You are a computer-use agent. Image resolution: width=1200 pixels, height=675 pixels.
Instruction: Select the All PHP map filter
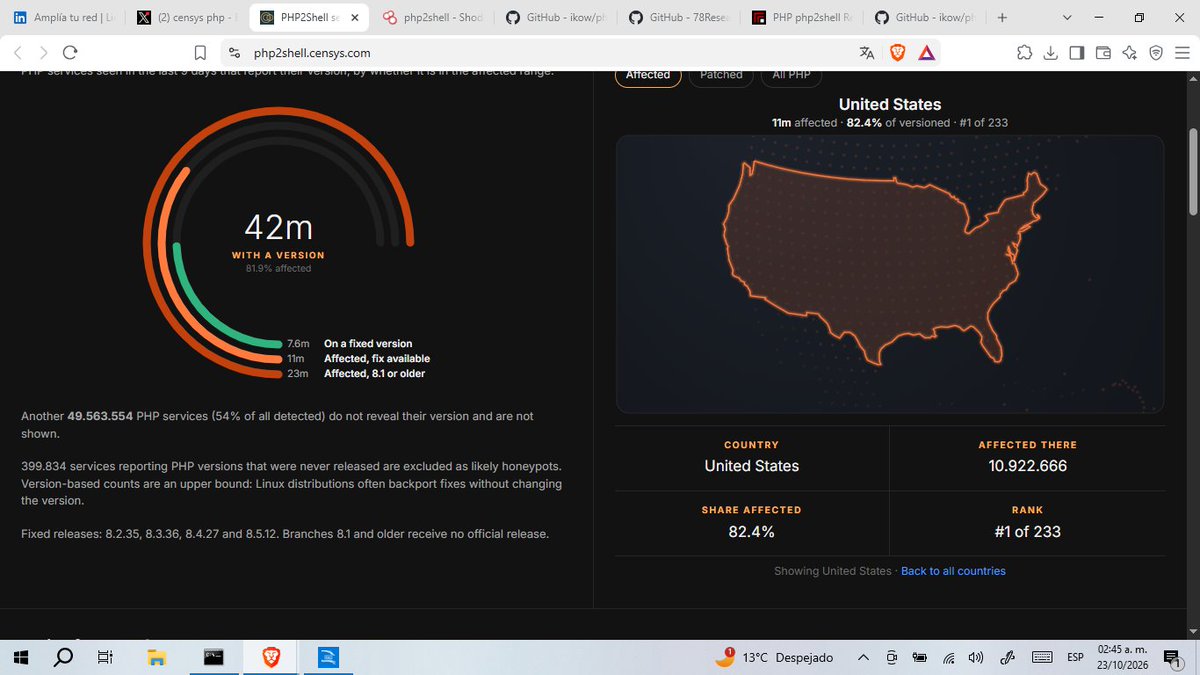(791, 75)
